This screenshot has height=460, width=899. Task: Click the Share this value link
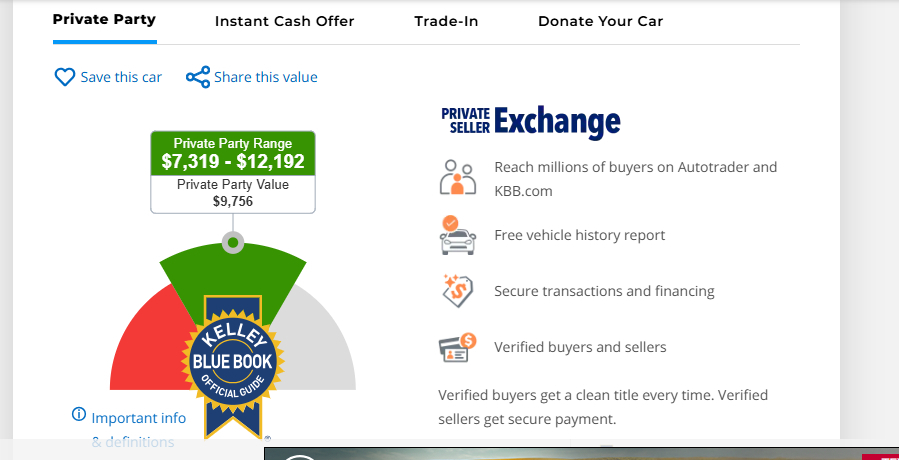coord(265,77)
